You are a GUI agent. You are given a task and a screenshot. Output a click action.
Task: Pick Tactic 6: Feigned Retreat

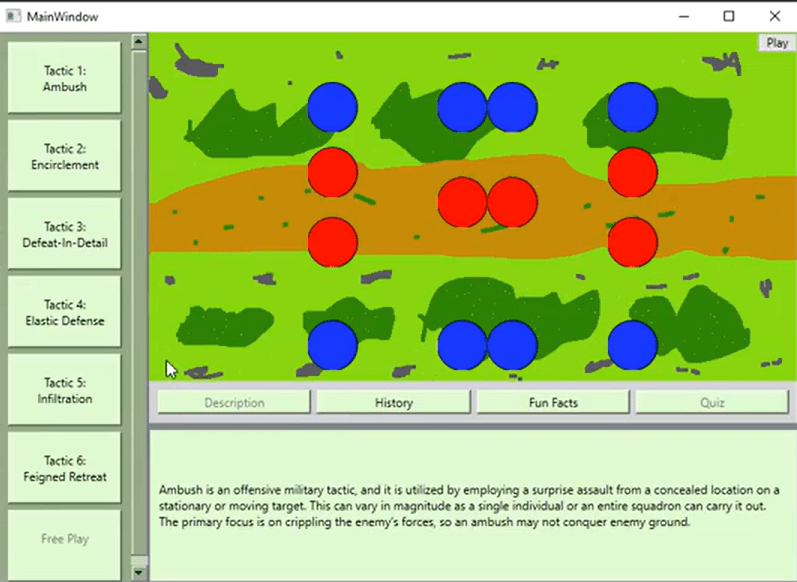[x=65, y=469]
